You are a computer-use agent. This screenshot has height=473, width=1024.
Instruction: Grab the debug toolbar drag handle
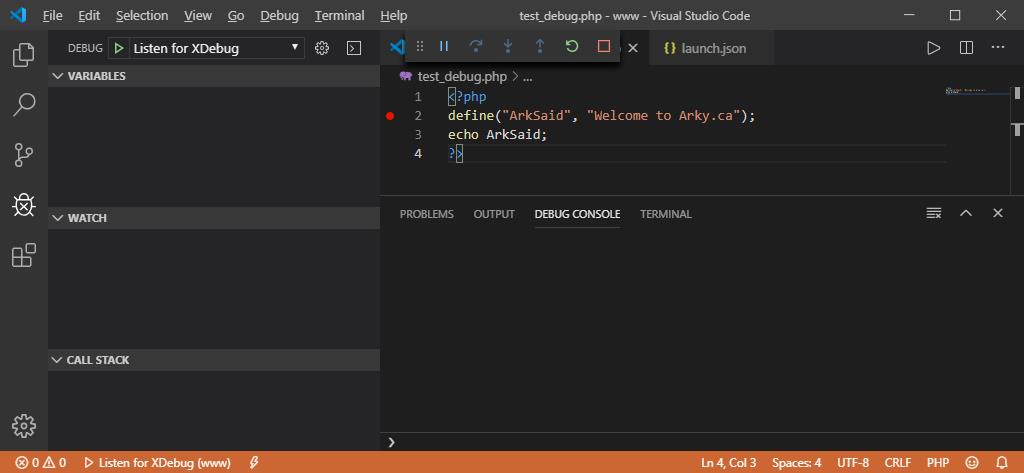(x=420, y=46)
